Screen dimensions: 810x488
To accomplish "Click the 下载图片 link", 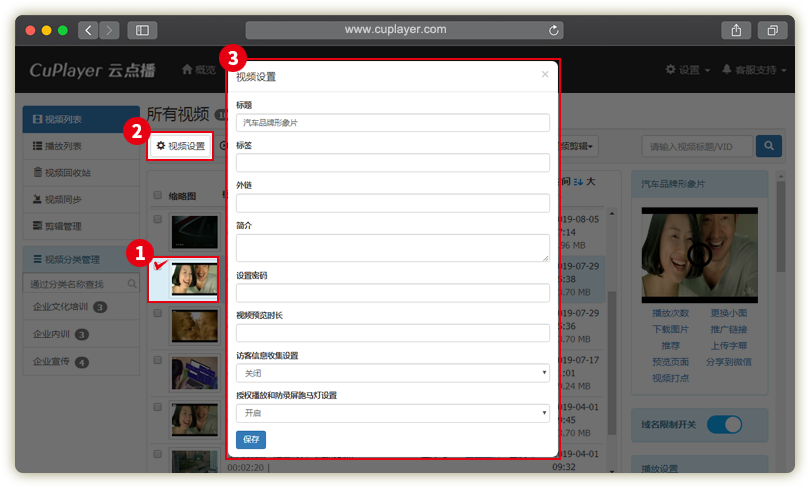I will [670, 328].
